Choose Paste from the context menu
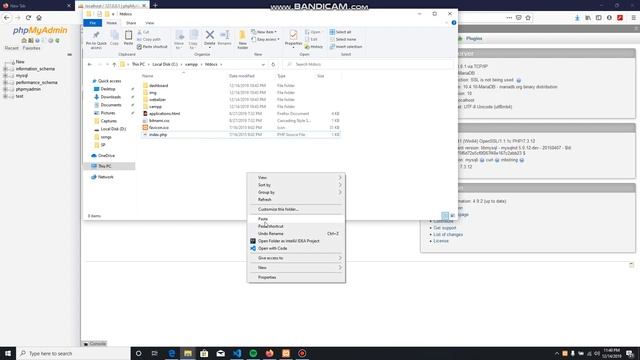 (296, 219)
